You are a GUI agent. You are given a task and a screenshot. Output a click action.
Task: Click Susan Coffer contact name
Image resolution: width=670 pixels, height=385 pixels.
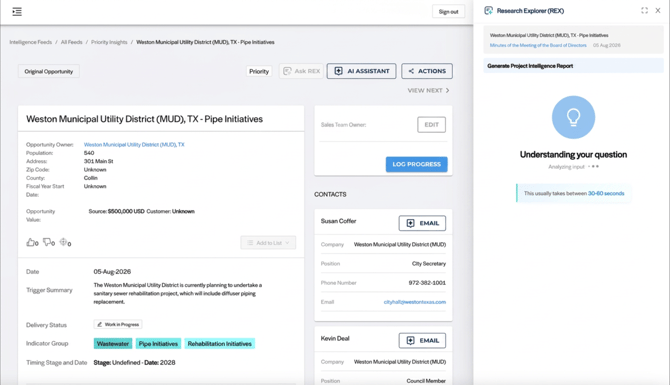pos(338,221)
